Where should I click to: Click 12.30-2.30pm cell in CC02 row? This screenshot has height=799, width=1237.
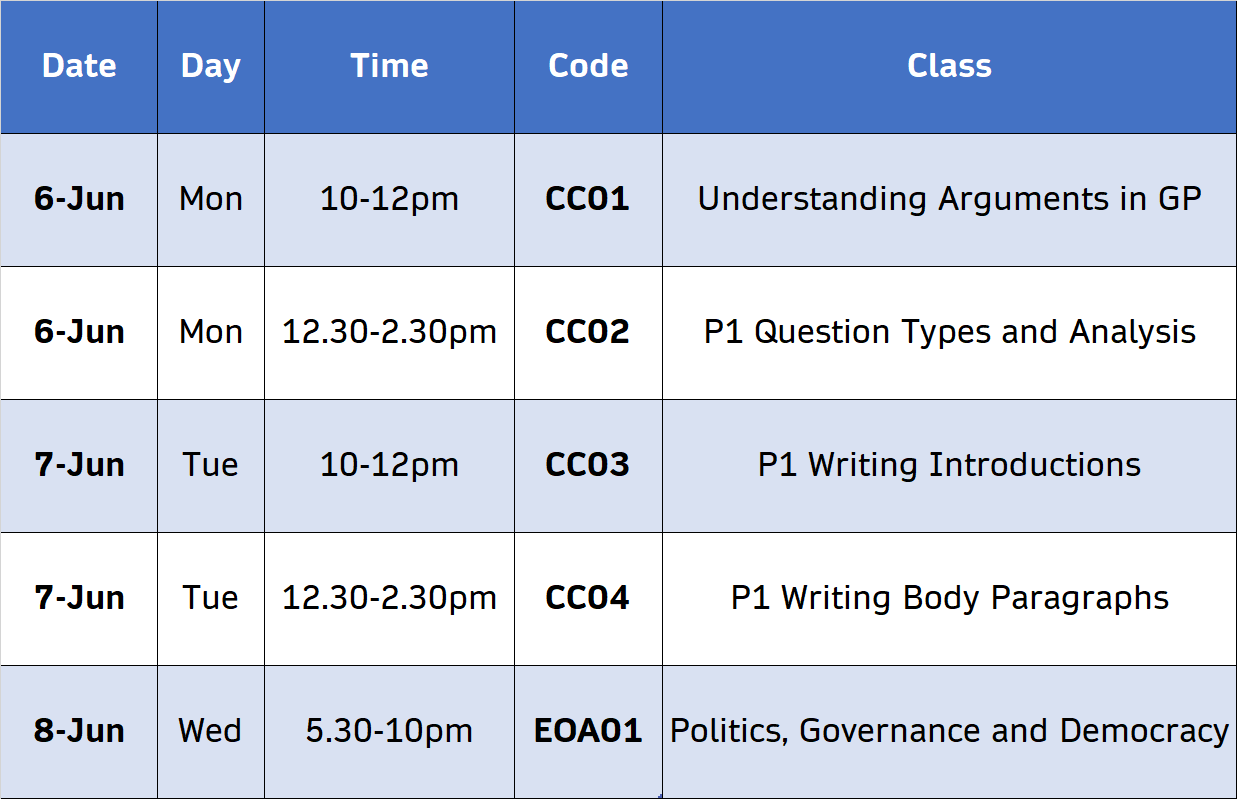pos(389,332)
